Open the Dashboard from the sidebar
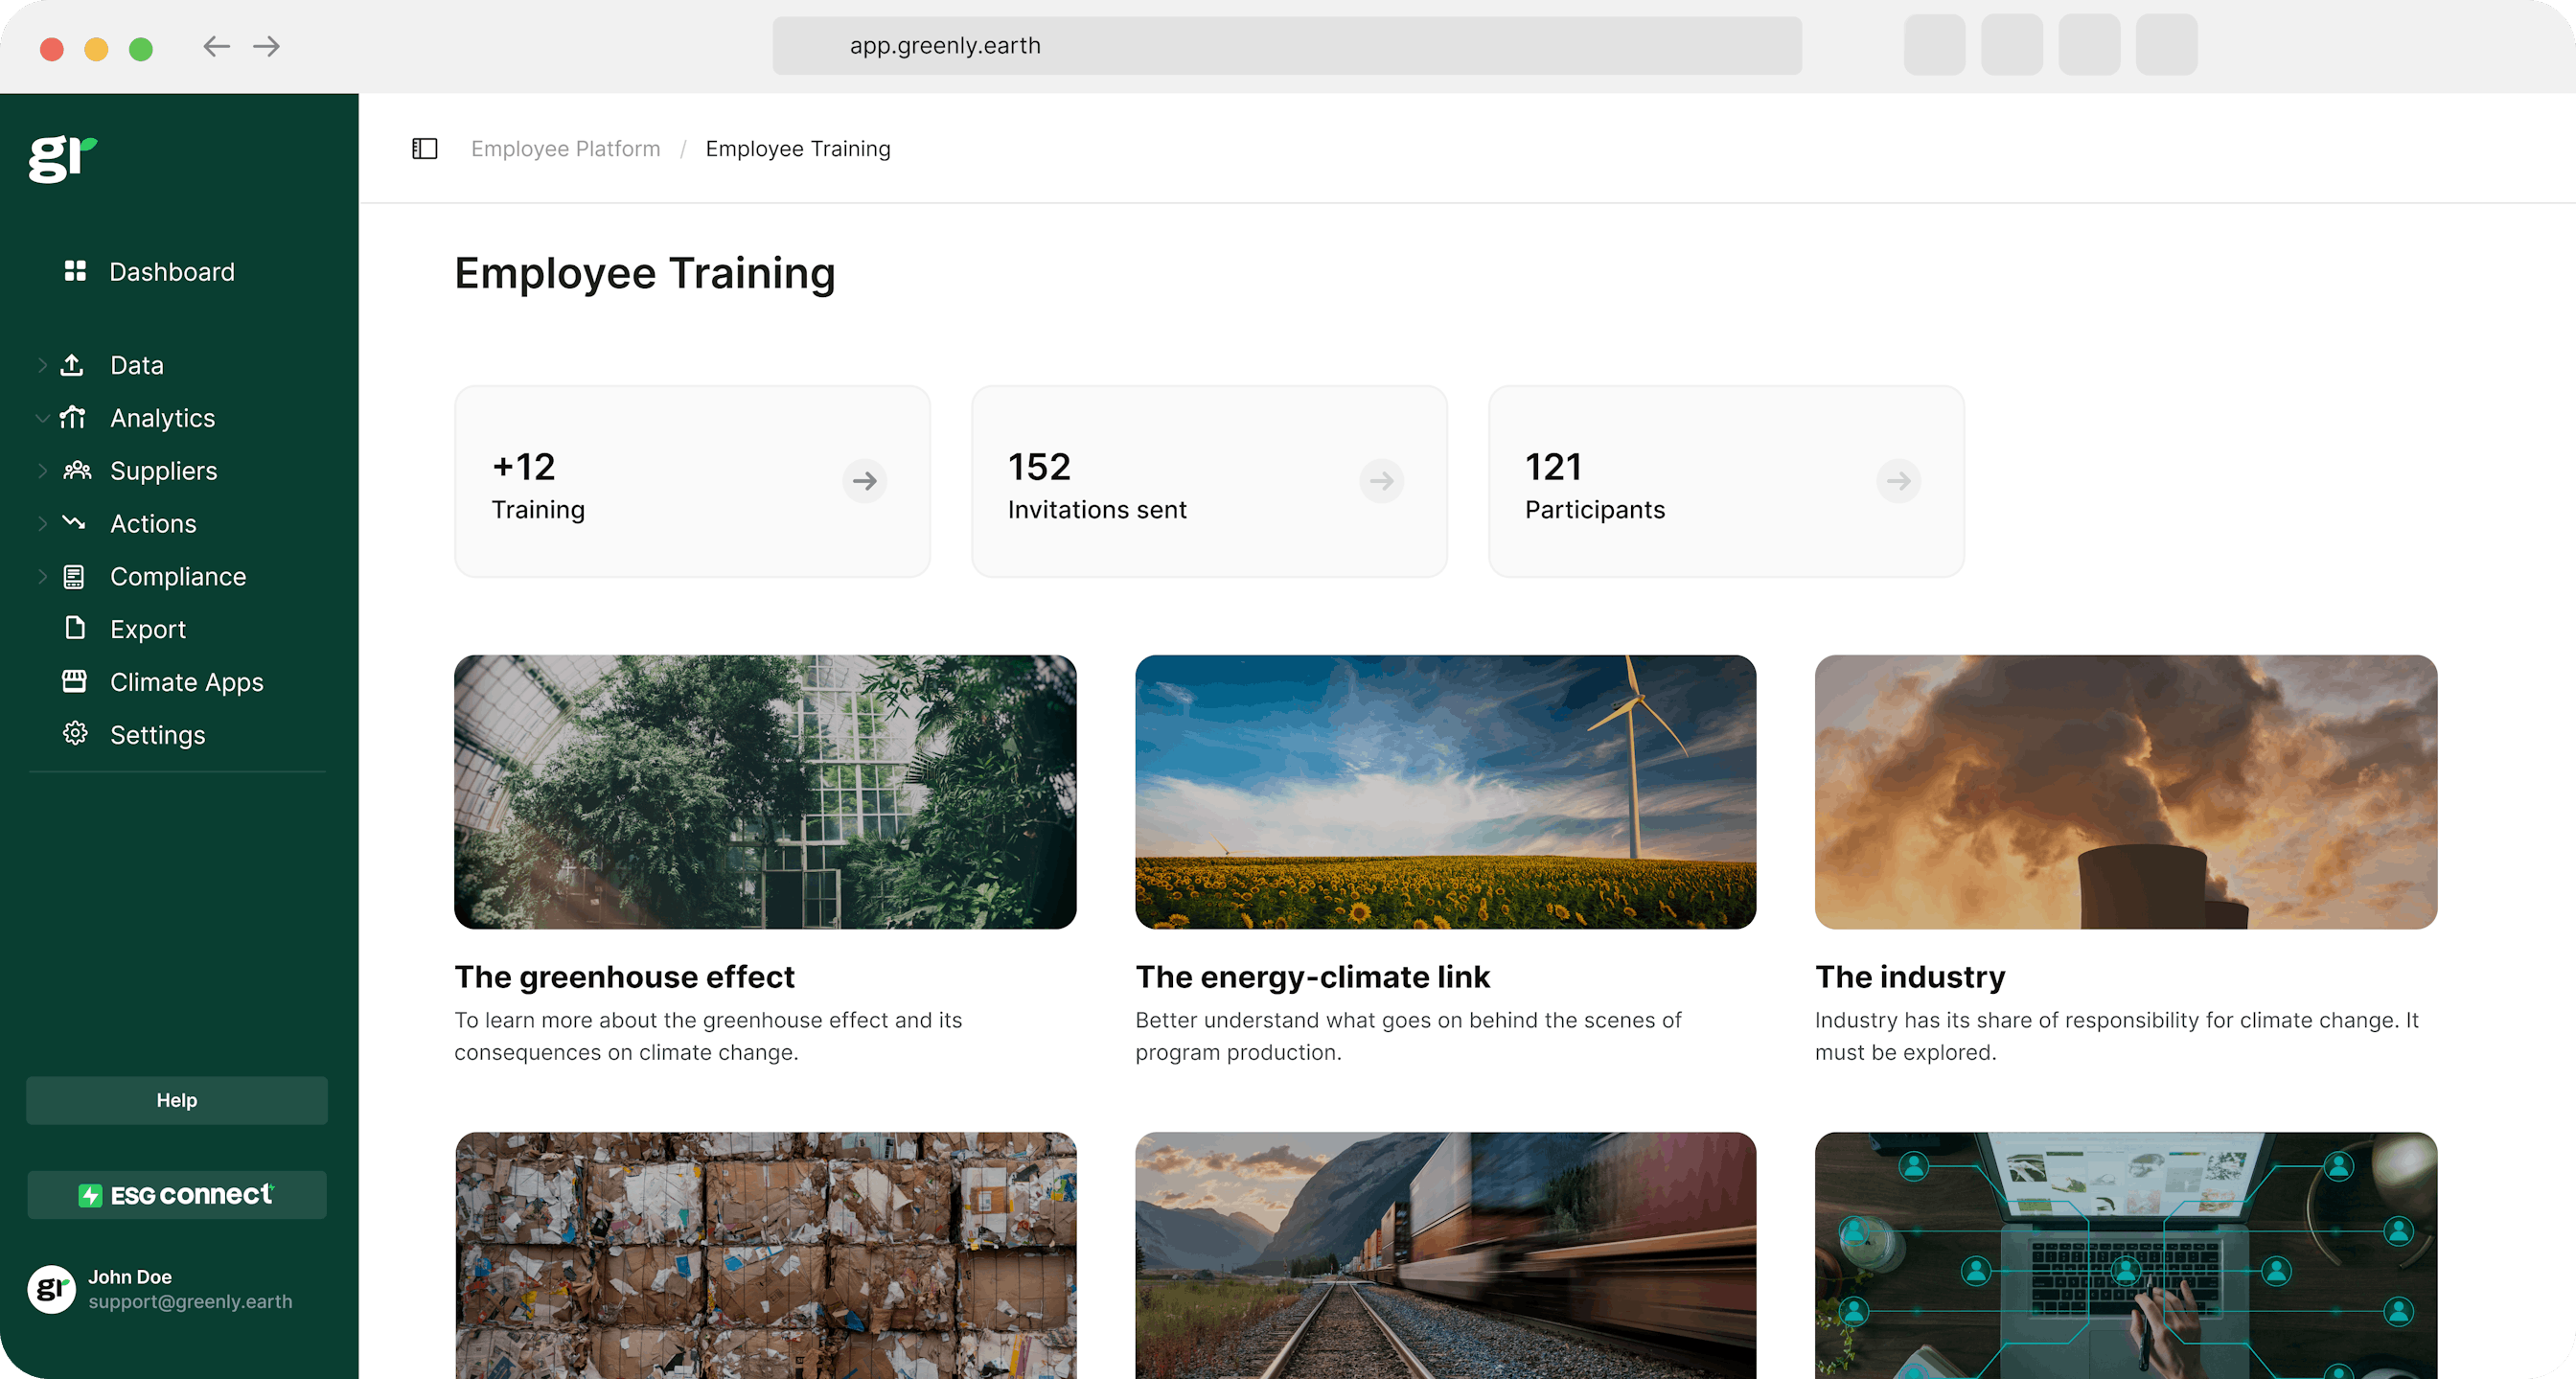Screen dimensions: 2576x1379 click(171, 271)
